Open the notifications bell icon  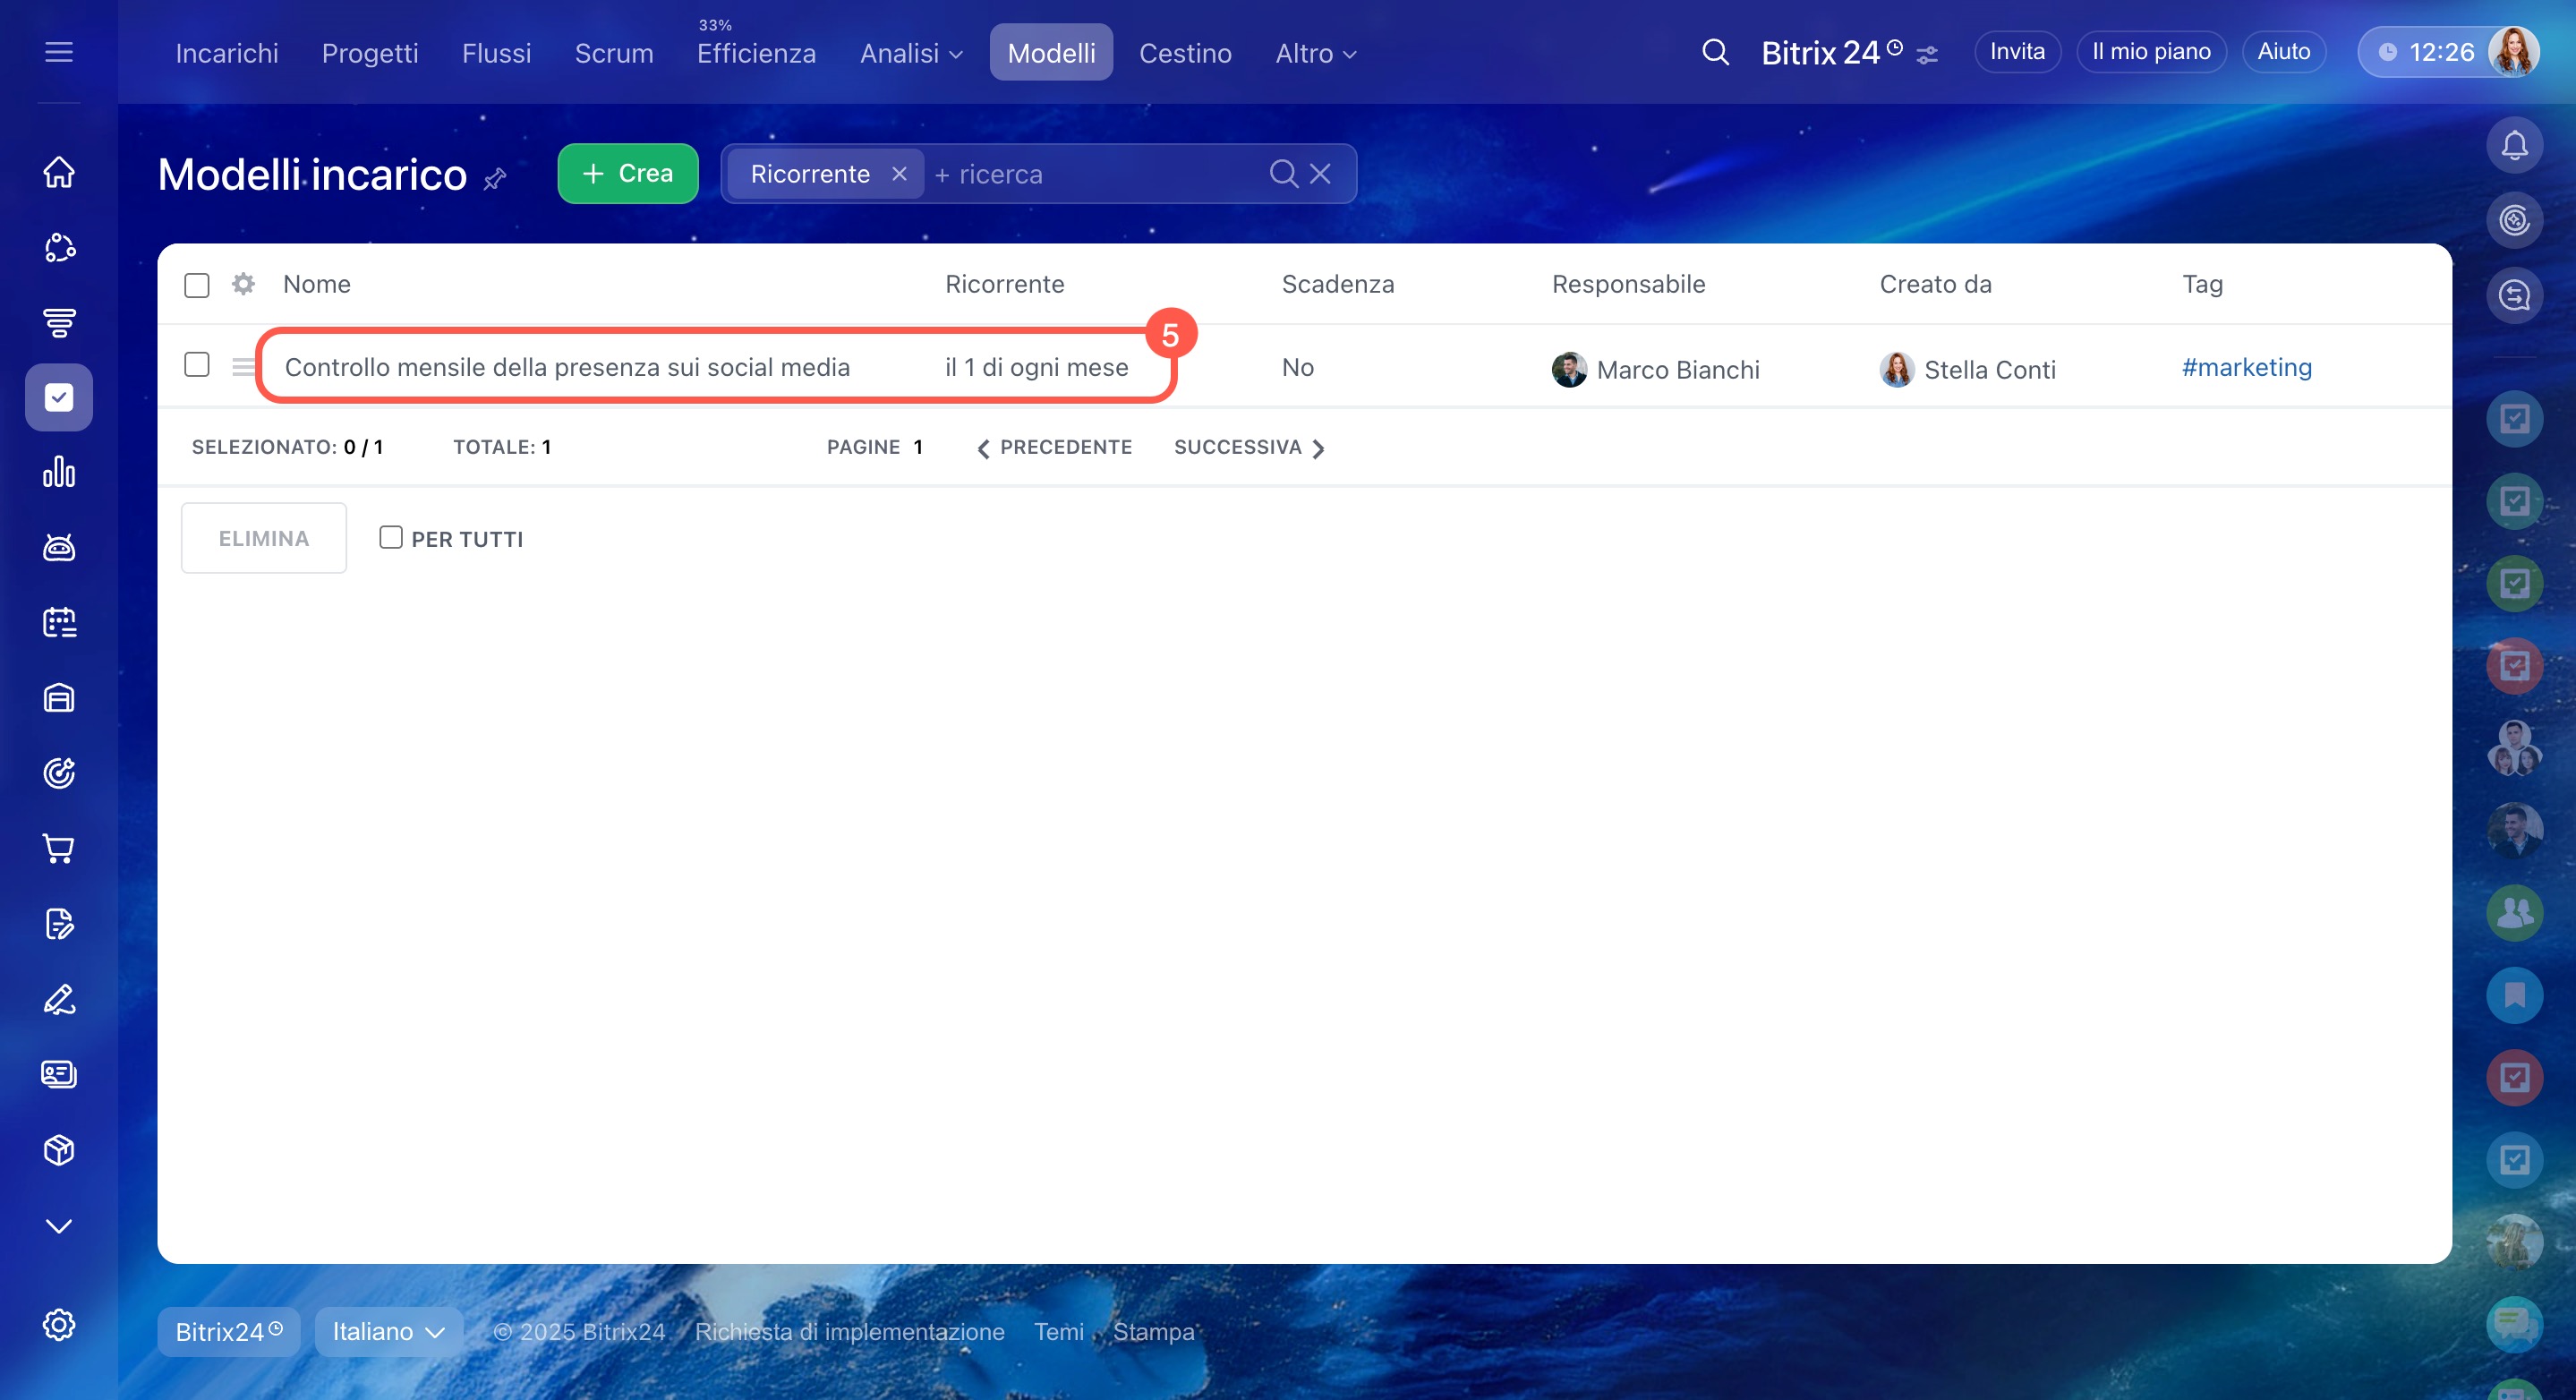[2513, 146]
